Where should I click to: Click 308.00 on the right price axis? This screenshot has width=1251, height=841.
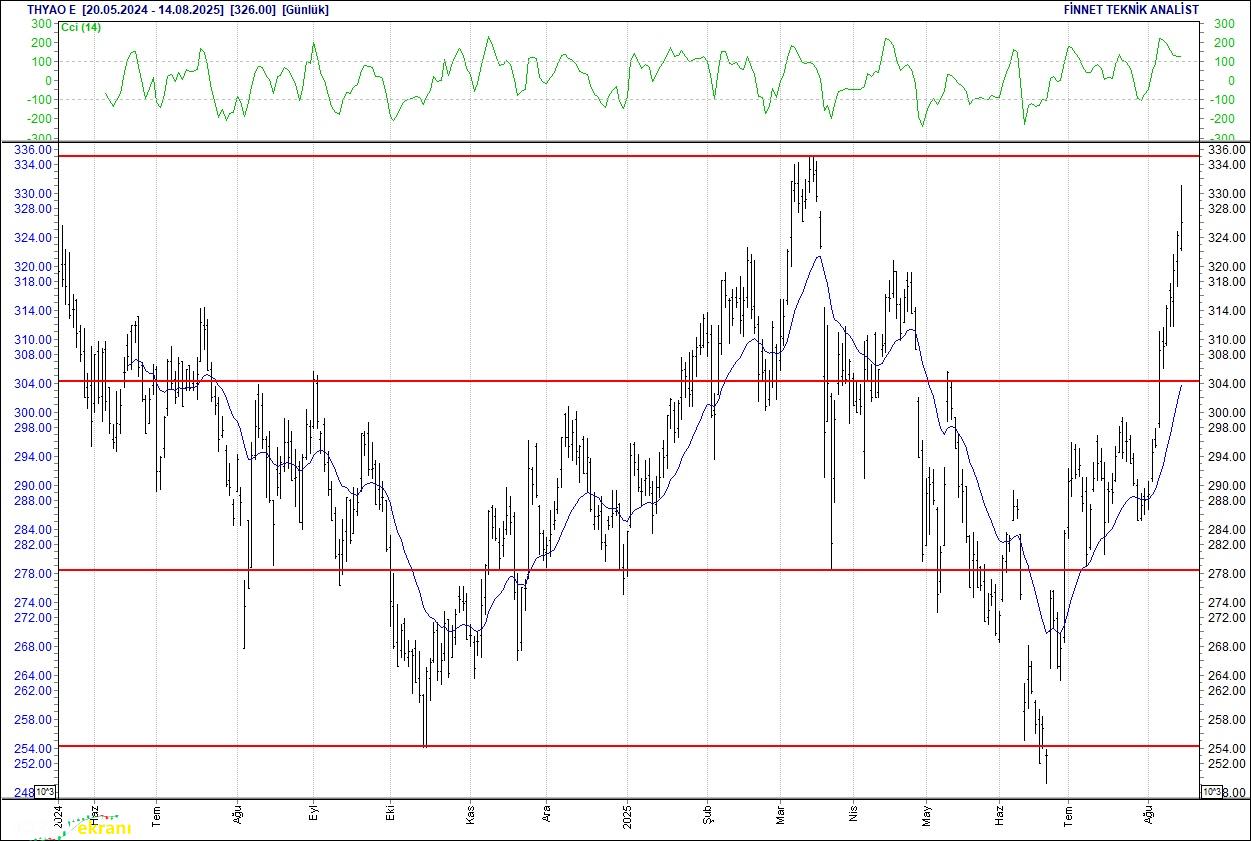click(x=1227, y=355)
